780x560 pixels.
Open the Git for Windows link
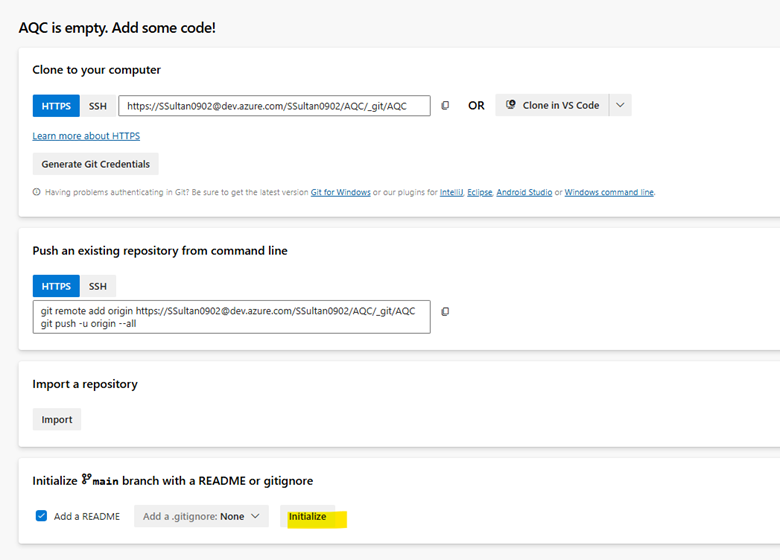point(341,192)
